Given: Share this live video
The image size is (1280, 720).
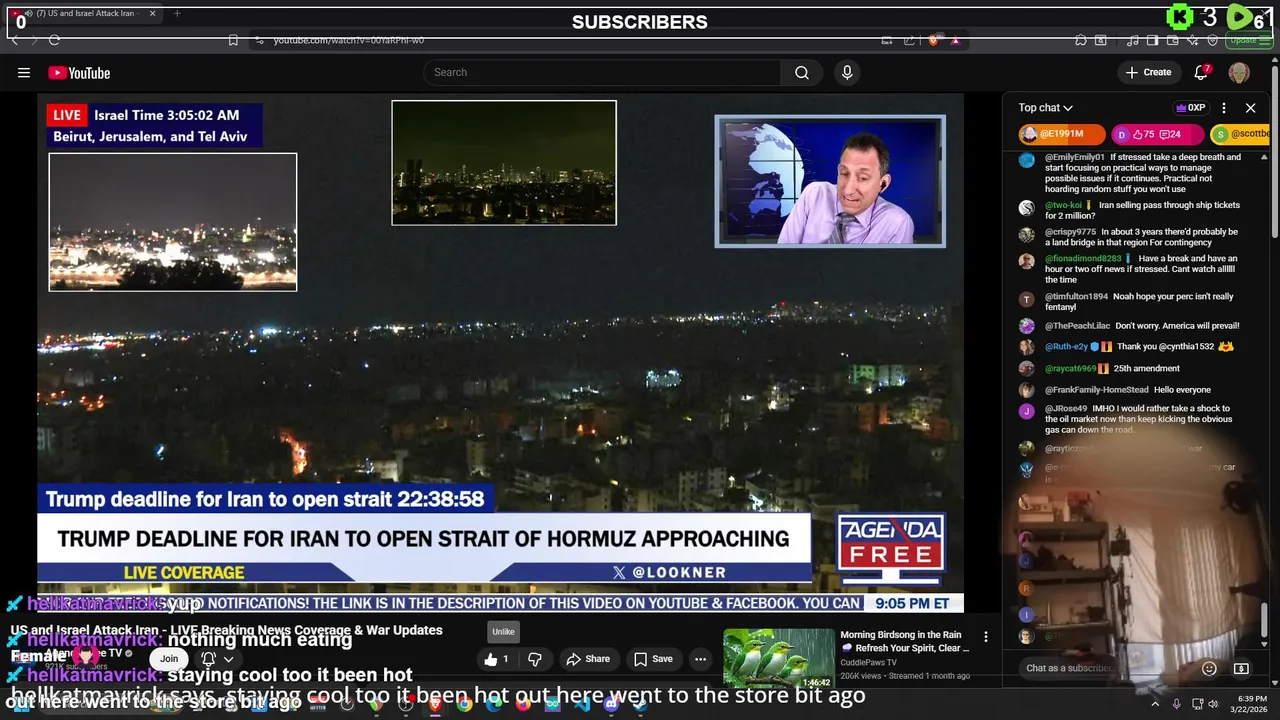Looking at the screenshot, I should (x=588, y=659).
